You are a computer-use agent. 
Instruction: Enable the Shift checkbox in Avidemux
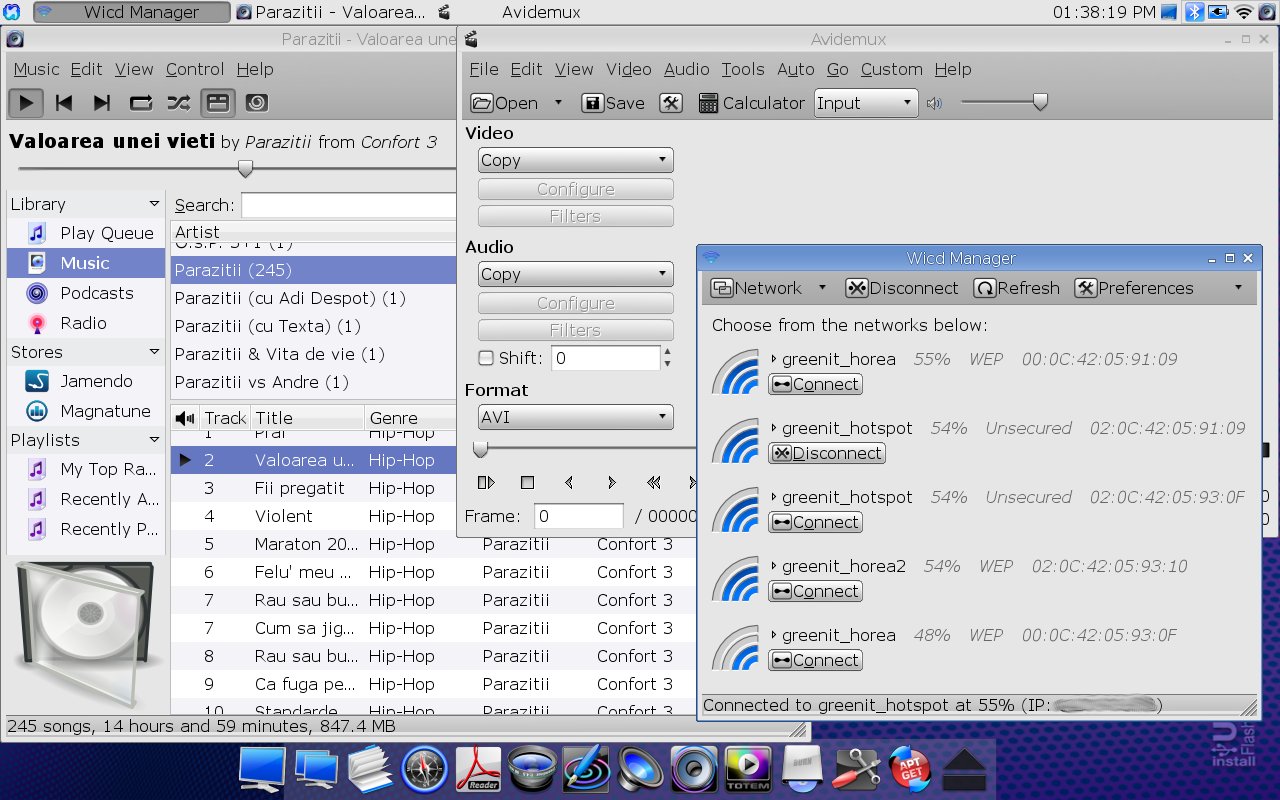coord(486,358)
